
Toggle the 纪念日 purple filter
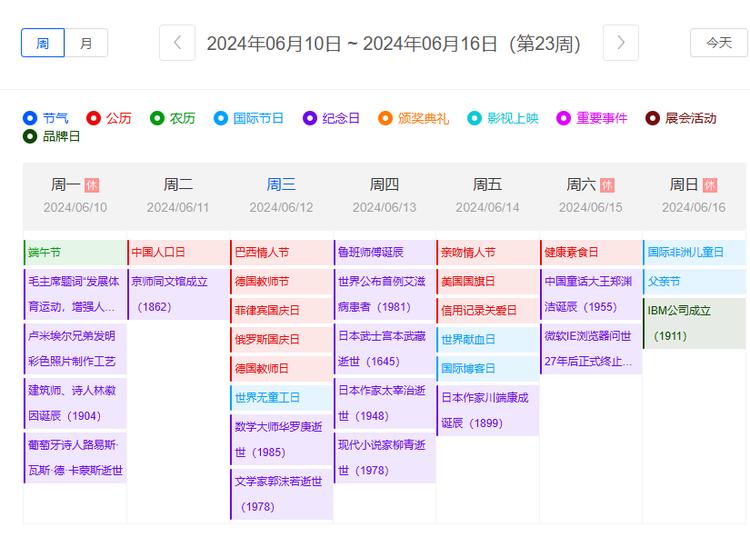click(310, 118)
